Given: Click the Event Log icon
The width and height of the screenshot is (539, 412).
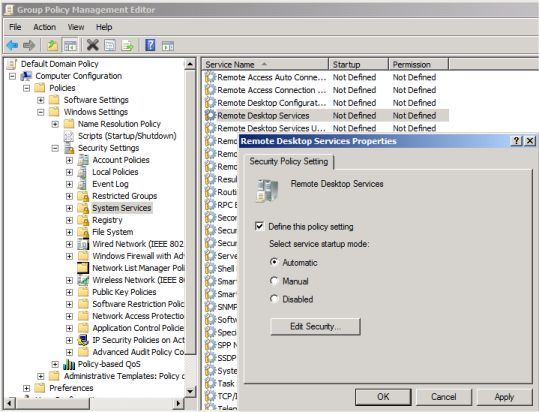Looking at the screenshot, I should tap(83, 184).
